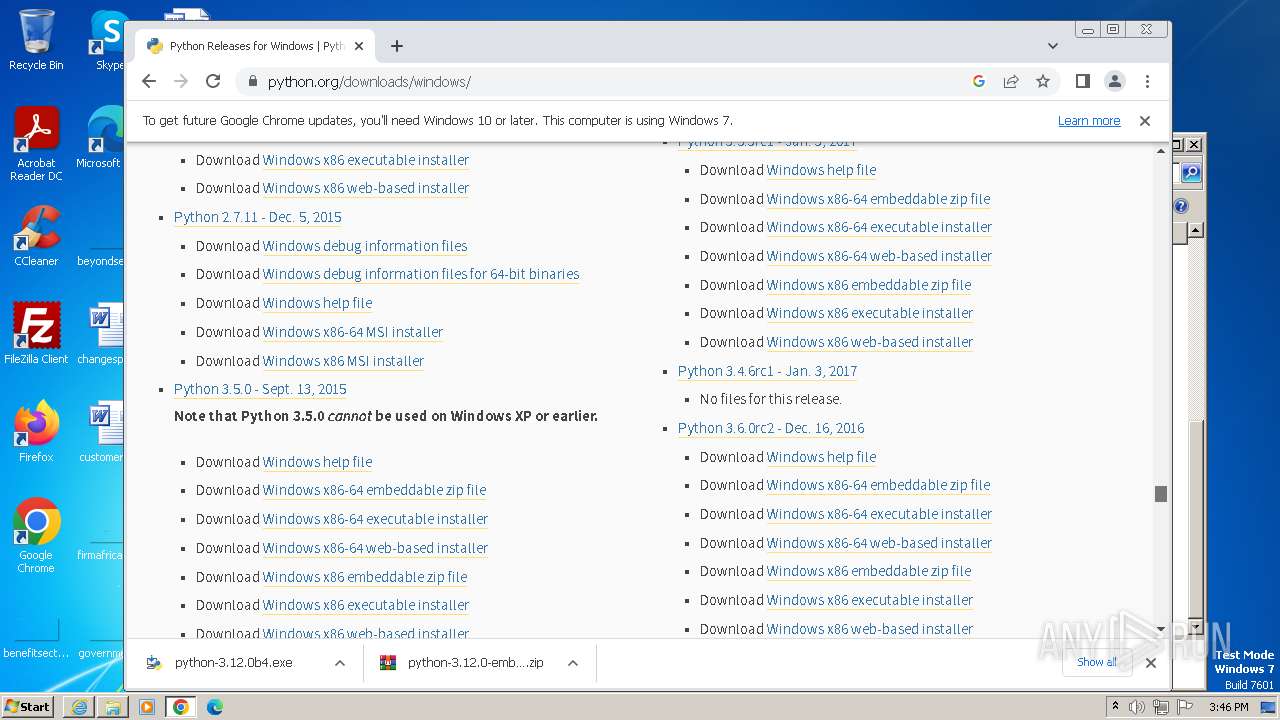
Task: Open the Python 3.4.6rc1 release link
Action: pyautogui.click(x=767, y=371)
